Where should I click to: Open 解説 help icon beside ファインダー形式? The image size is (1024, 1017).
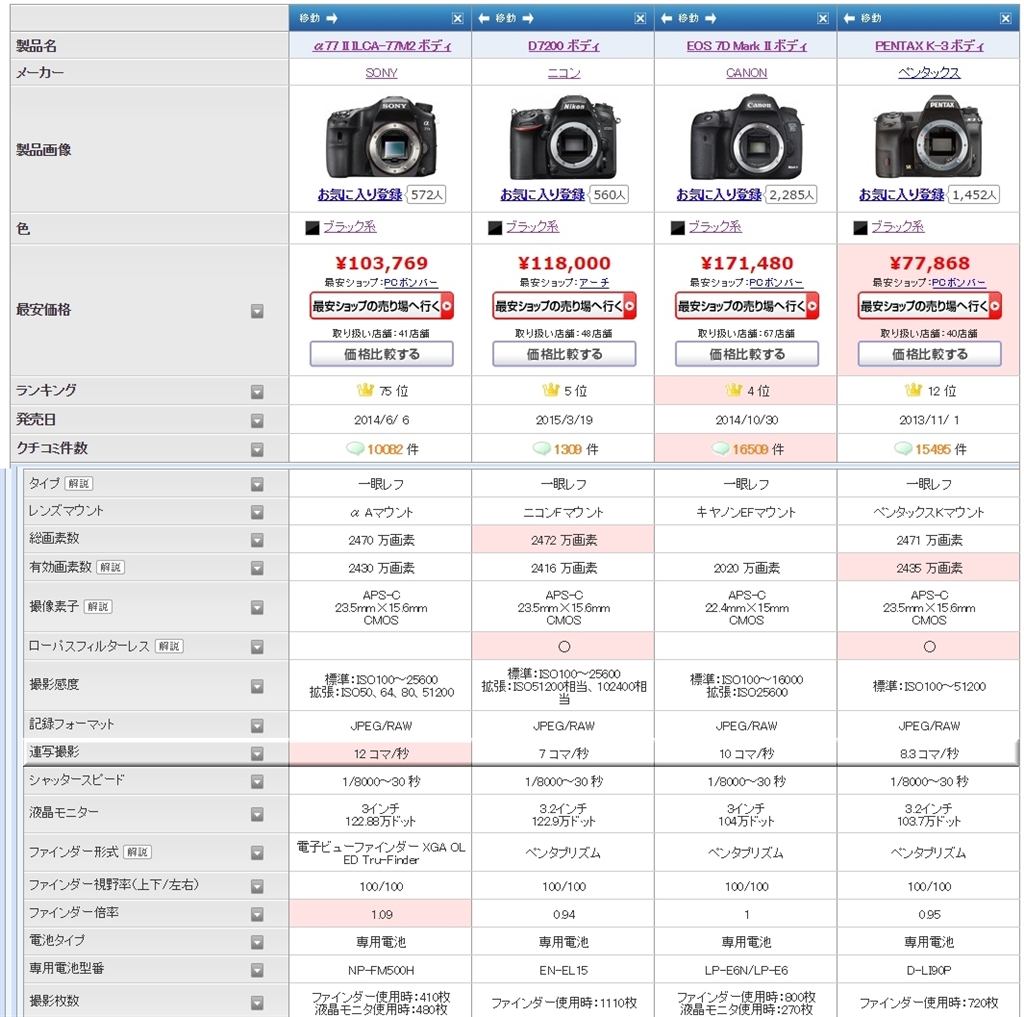137,852
